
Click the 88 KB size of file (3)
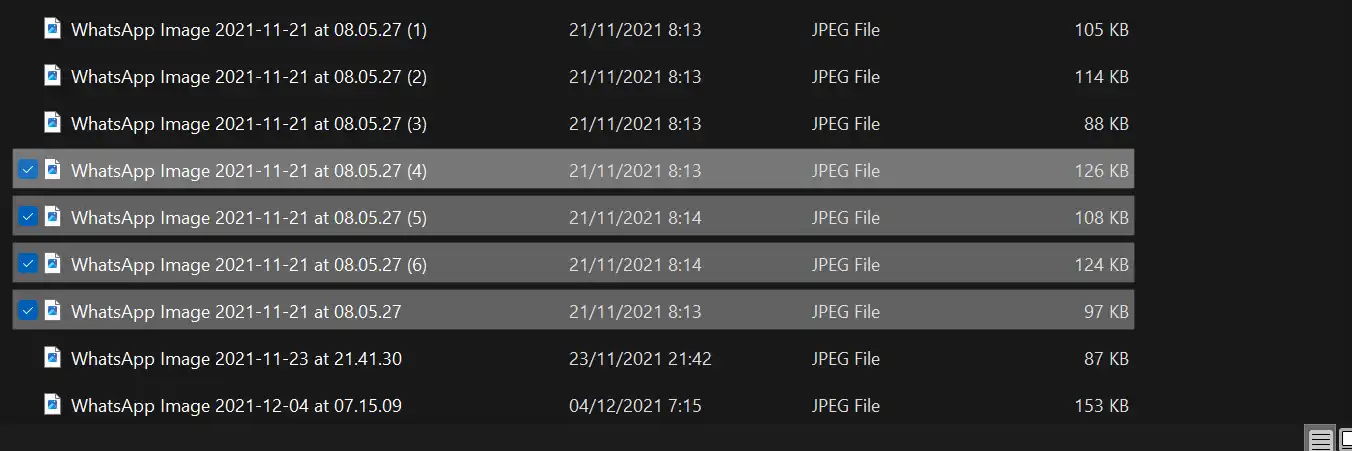[1106, 124]
